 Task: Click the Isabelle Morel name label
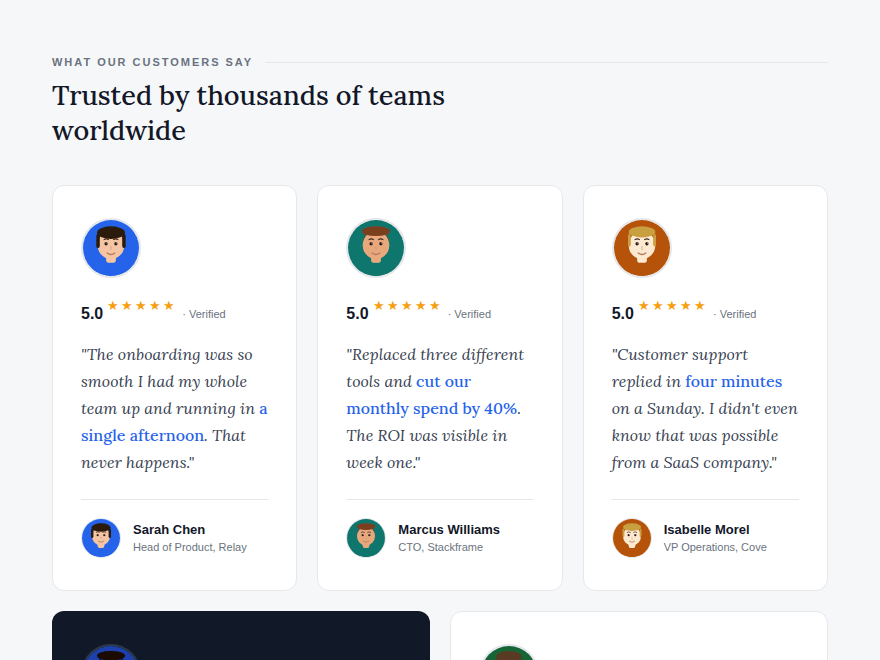(706, 530)
